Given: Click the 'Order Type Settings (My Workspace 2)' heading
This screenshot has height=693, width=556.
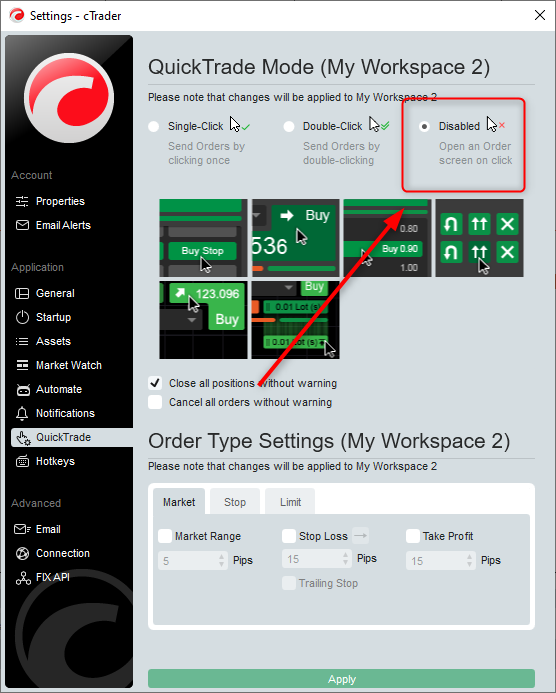Looking at the screenshot, I should point(329,441).
